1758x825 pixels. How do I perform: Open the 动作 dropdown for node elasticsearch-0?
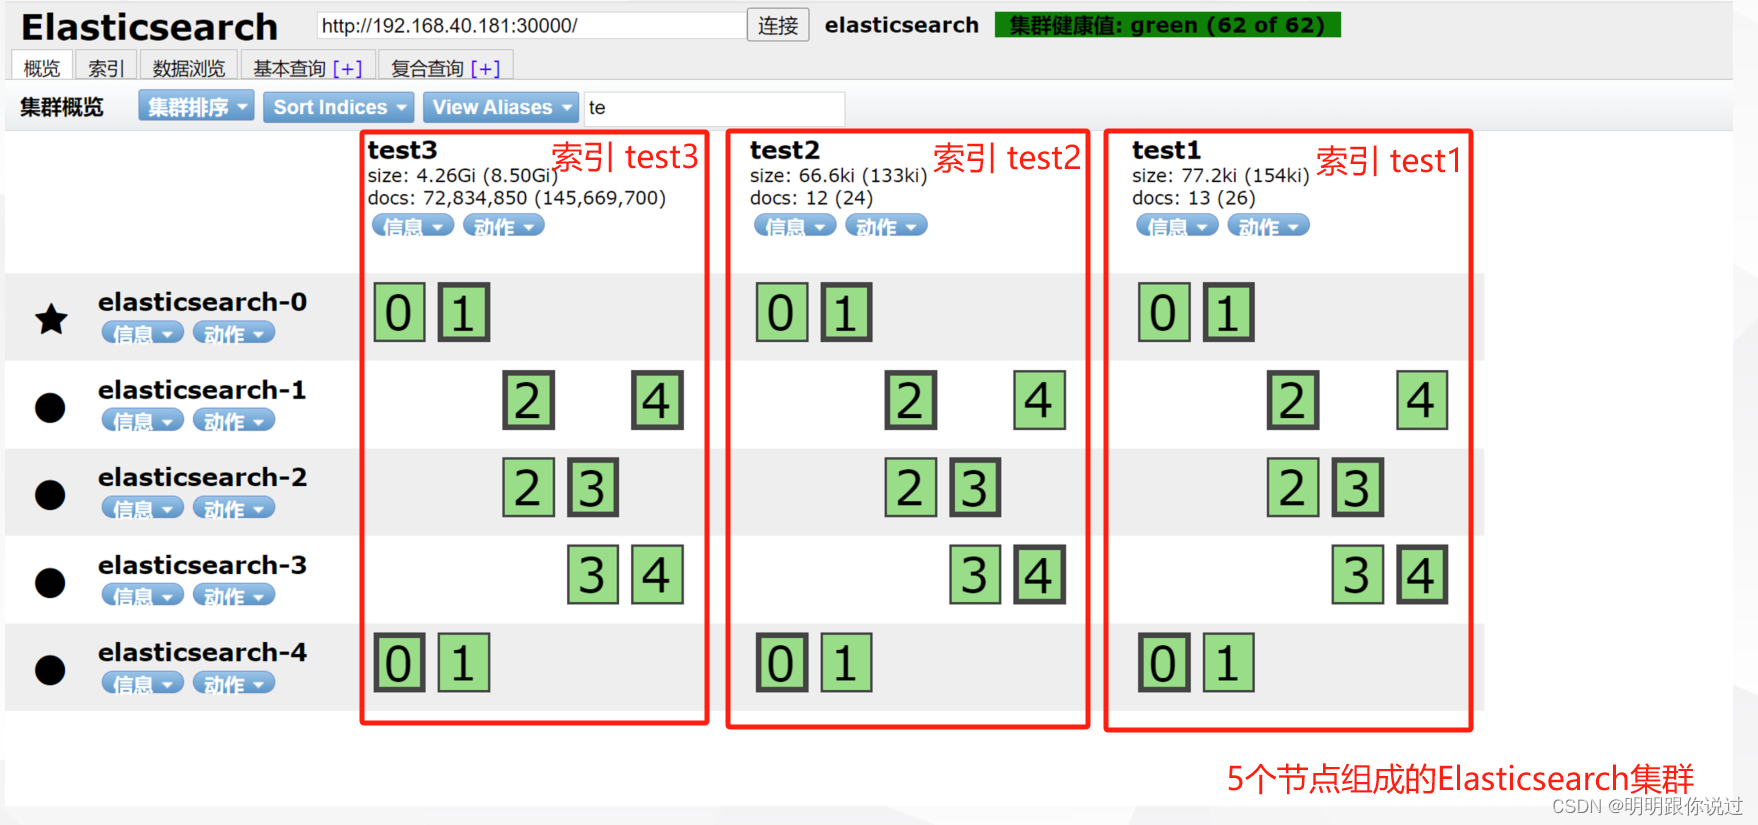[234, 333]
